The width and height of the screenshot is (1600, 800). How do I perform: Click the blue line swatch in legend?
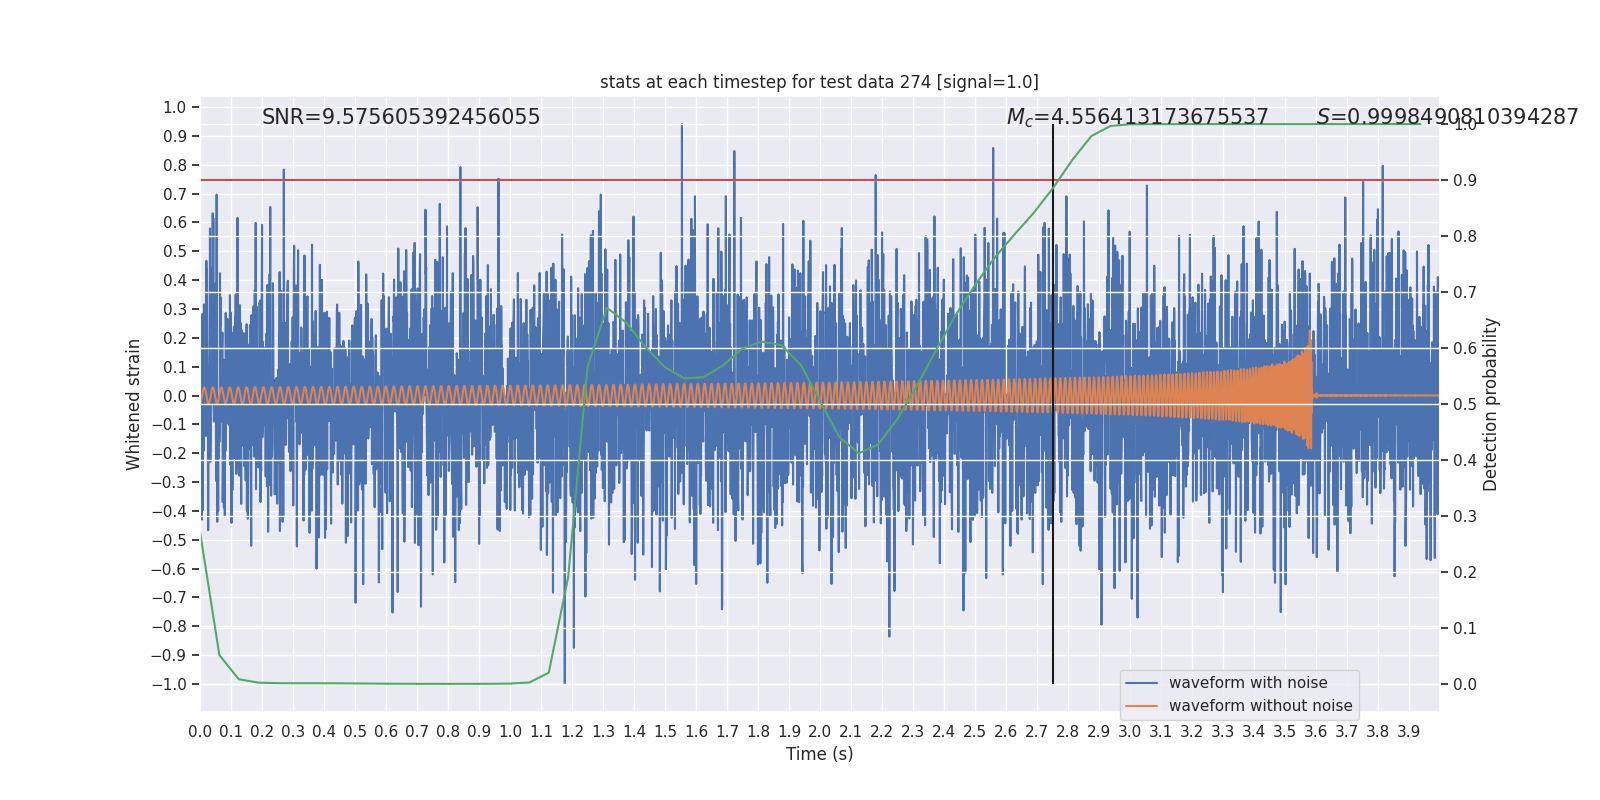pyautogui.click(x=1141, y=683)
